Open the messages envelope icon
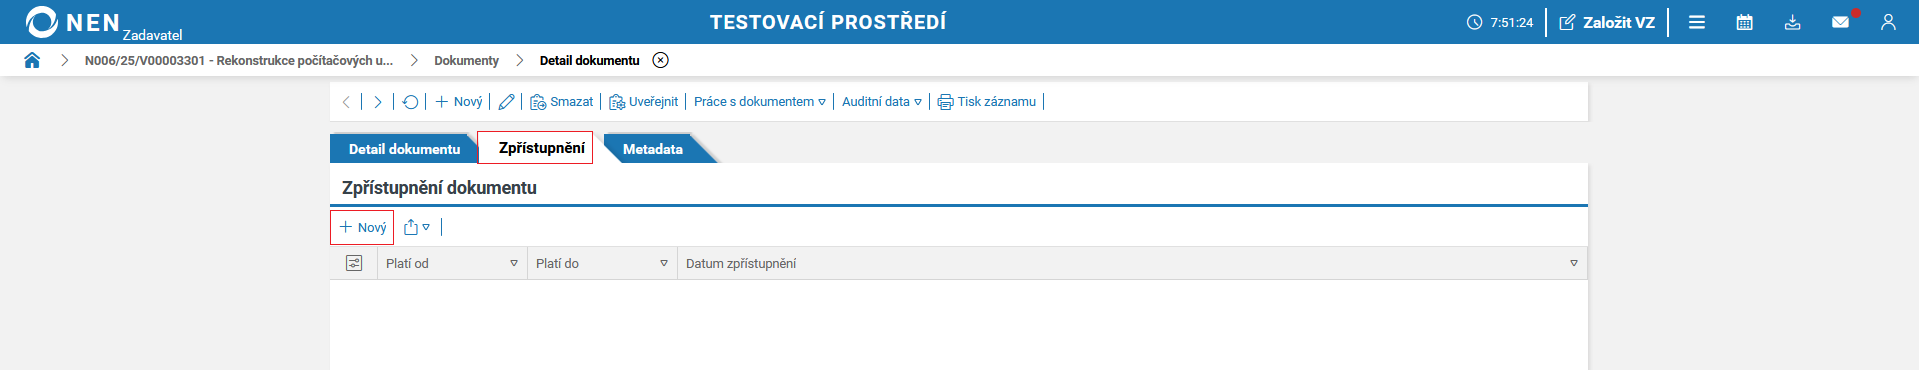The width and height of the screenshot is (1919, 370). pos(1840,22)
